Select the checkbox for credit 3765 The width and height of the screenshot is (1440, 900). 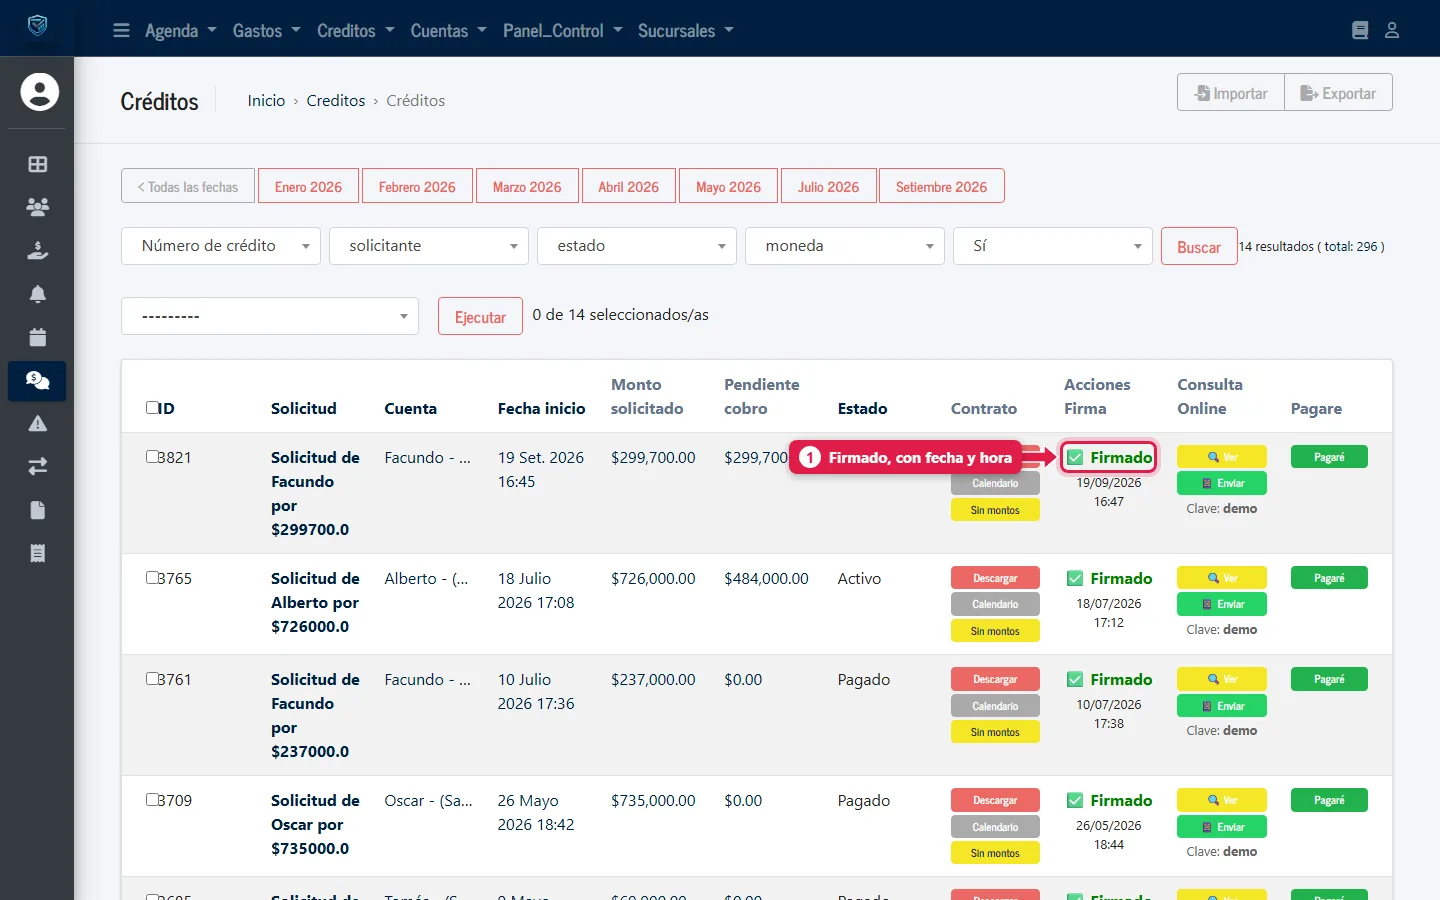[x=152, y=578]
